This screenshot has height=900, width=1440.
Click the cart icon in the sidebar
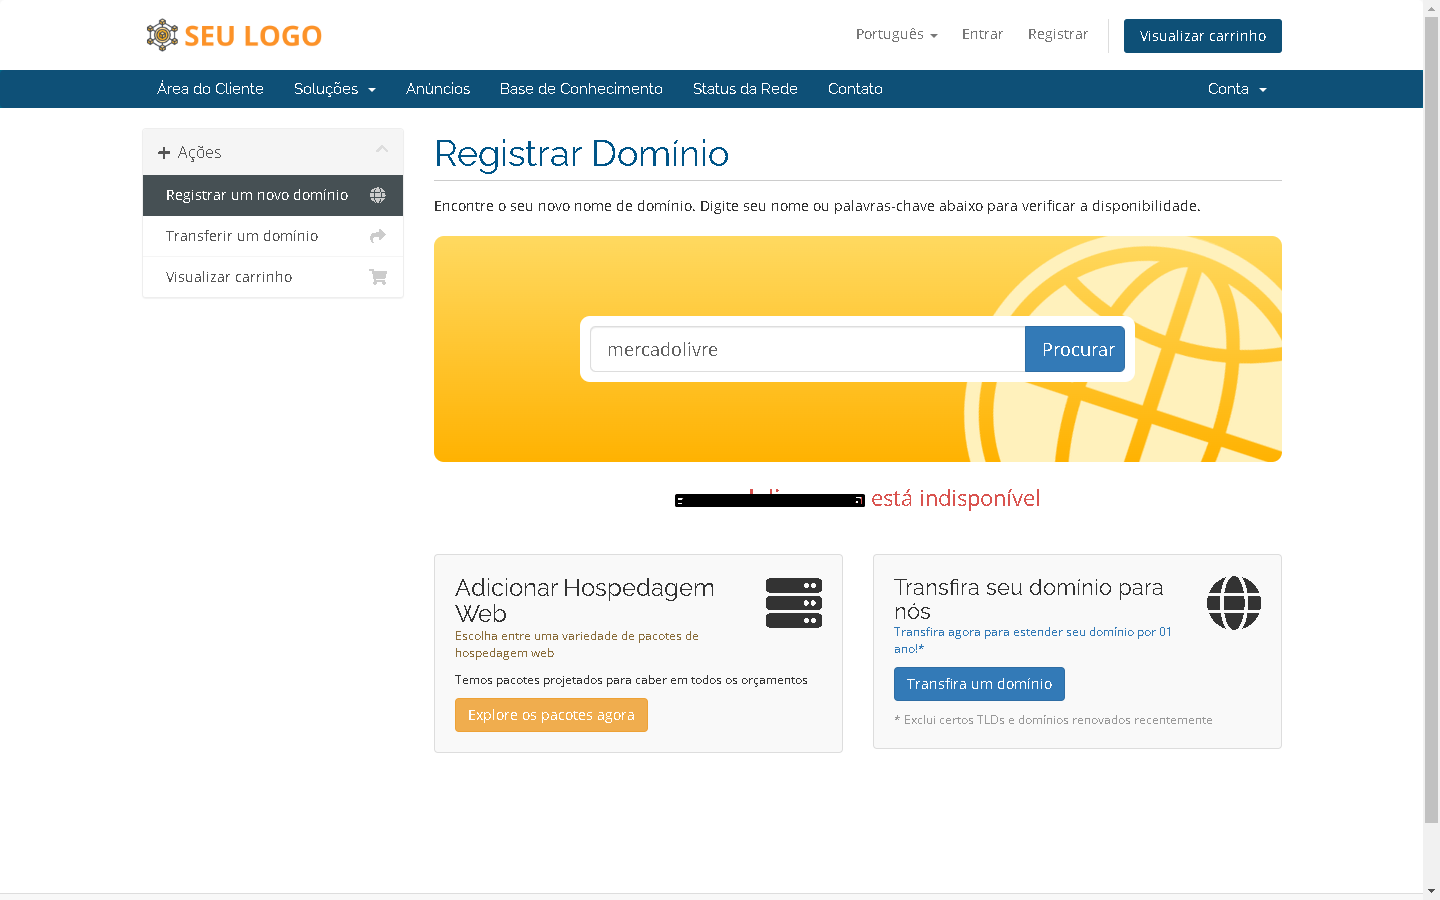(377, 277)
